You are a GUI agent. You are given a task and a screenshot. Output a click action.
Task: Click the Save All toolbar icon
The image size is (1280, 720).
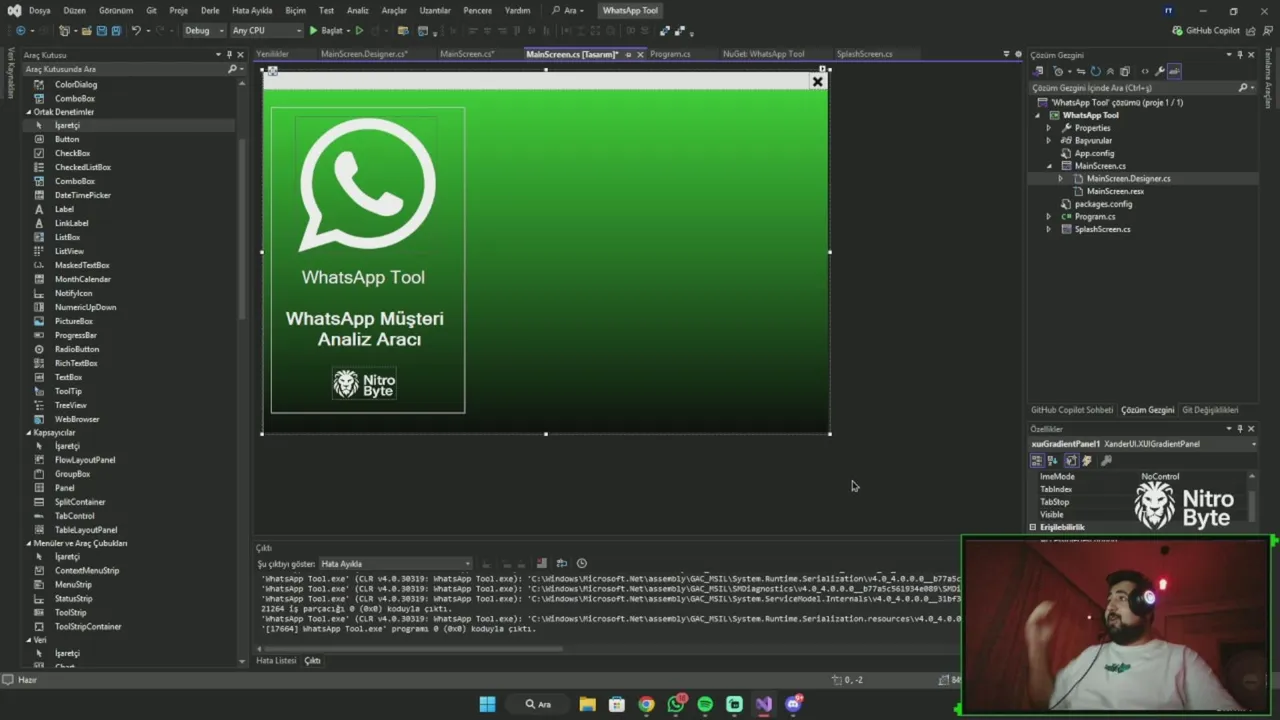[116, 31]
